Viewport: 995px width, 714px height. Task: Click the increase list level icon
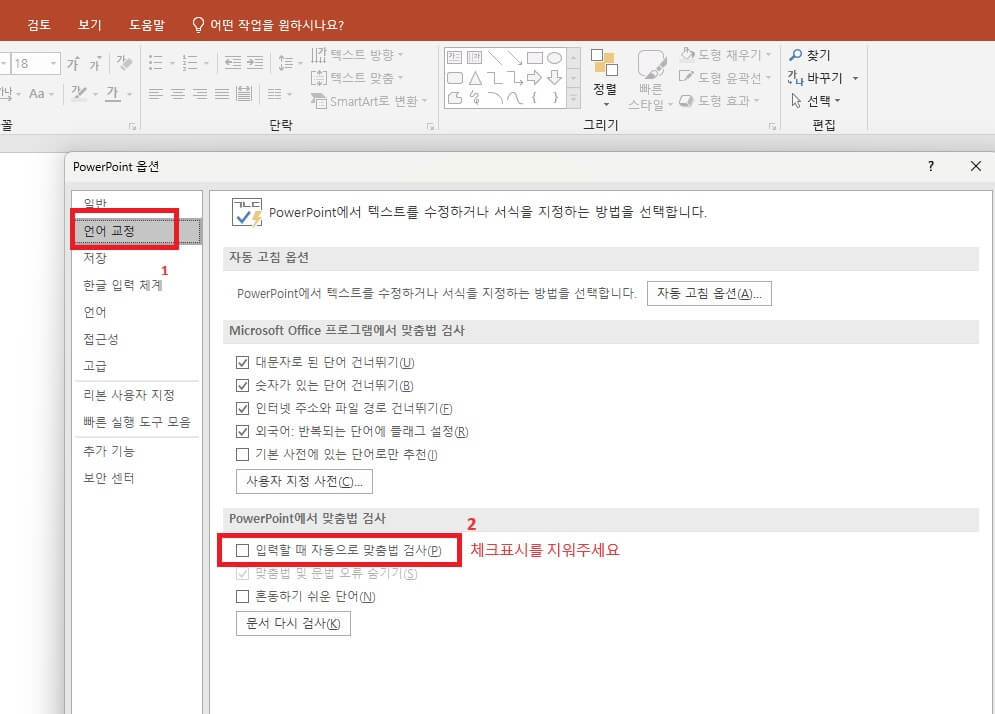255,62
